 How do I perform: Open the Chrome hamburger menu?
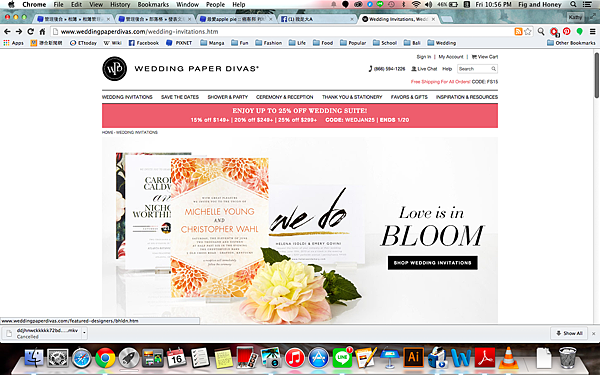[592, 31]
